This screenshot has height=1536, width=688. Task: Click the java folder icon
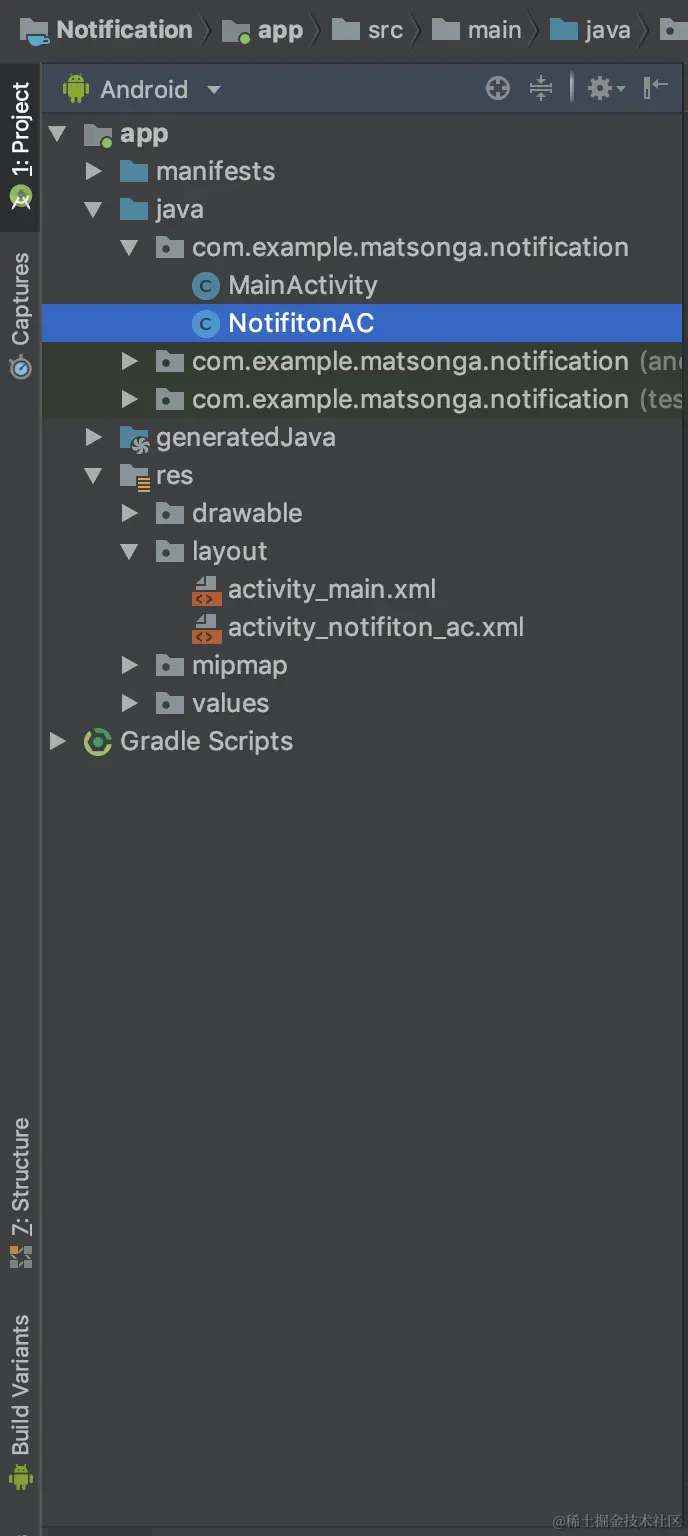134,209
